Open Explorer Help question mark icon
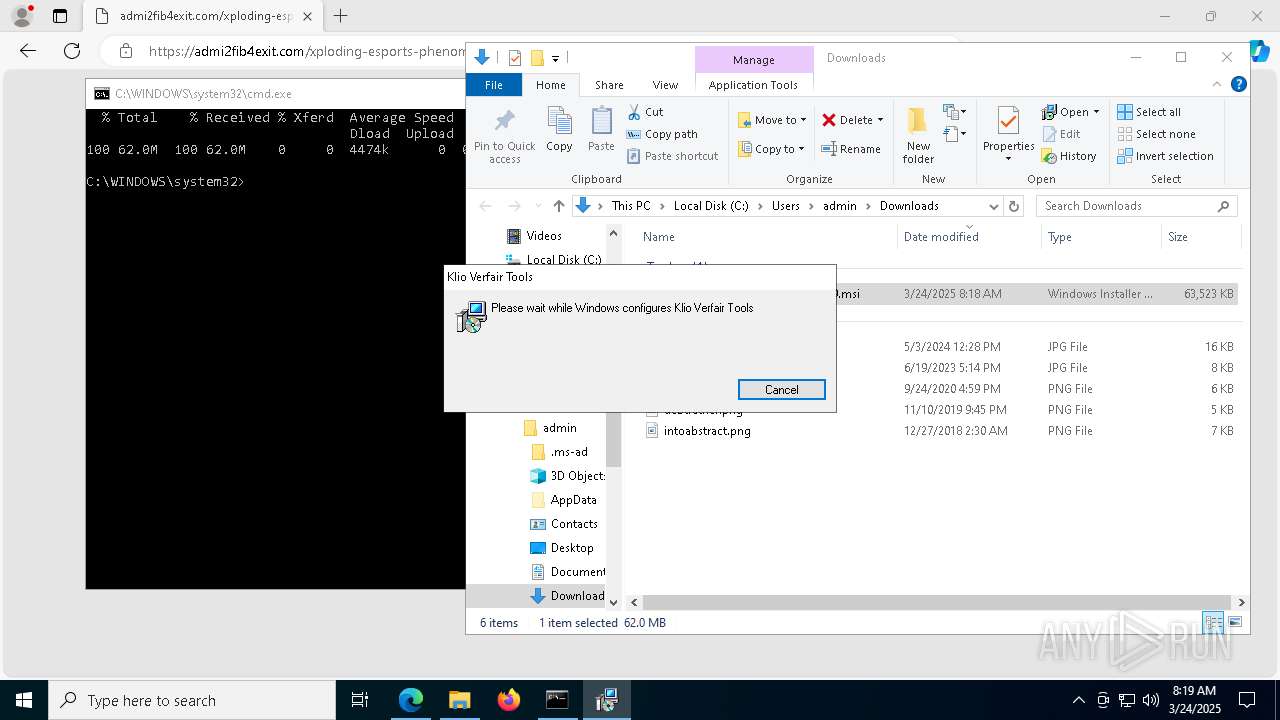The width and height of the screenshot is (1280, 720). click(x=1239, y=85)
